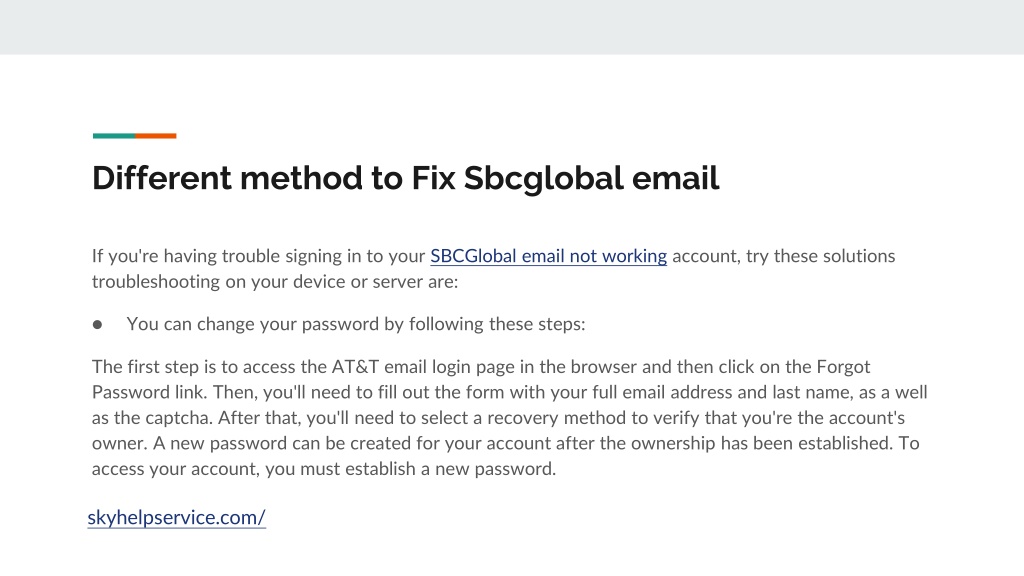Visit the skyhelpservice.com/ link
The image size is (1024, 576).
[176, 517]
